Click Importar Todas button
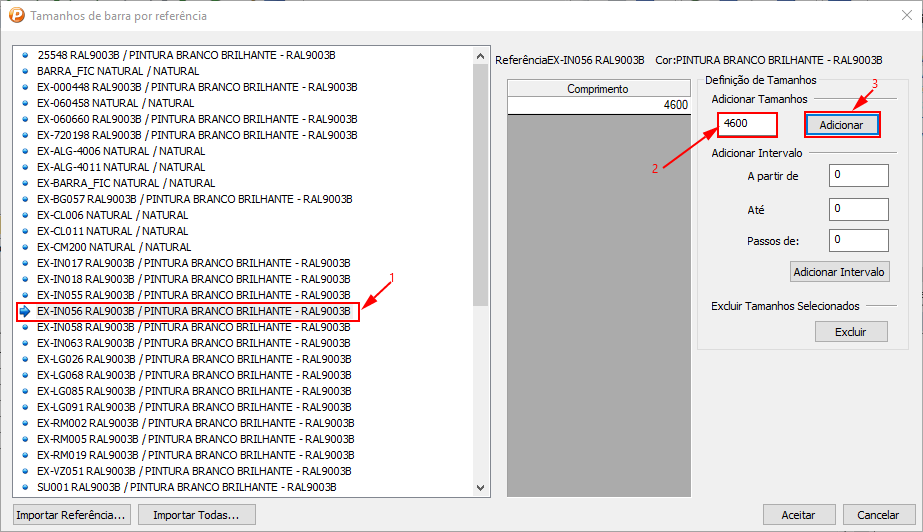 [x=197, y=515]
